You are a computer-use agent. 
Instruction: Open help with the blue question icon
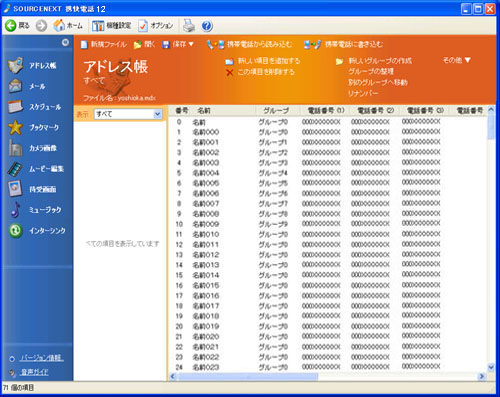pyautogui.click(x=207, y=26)
